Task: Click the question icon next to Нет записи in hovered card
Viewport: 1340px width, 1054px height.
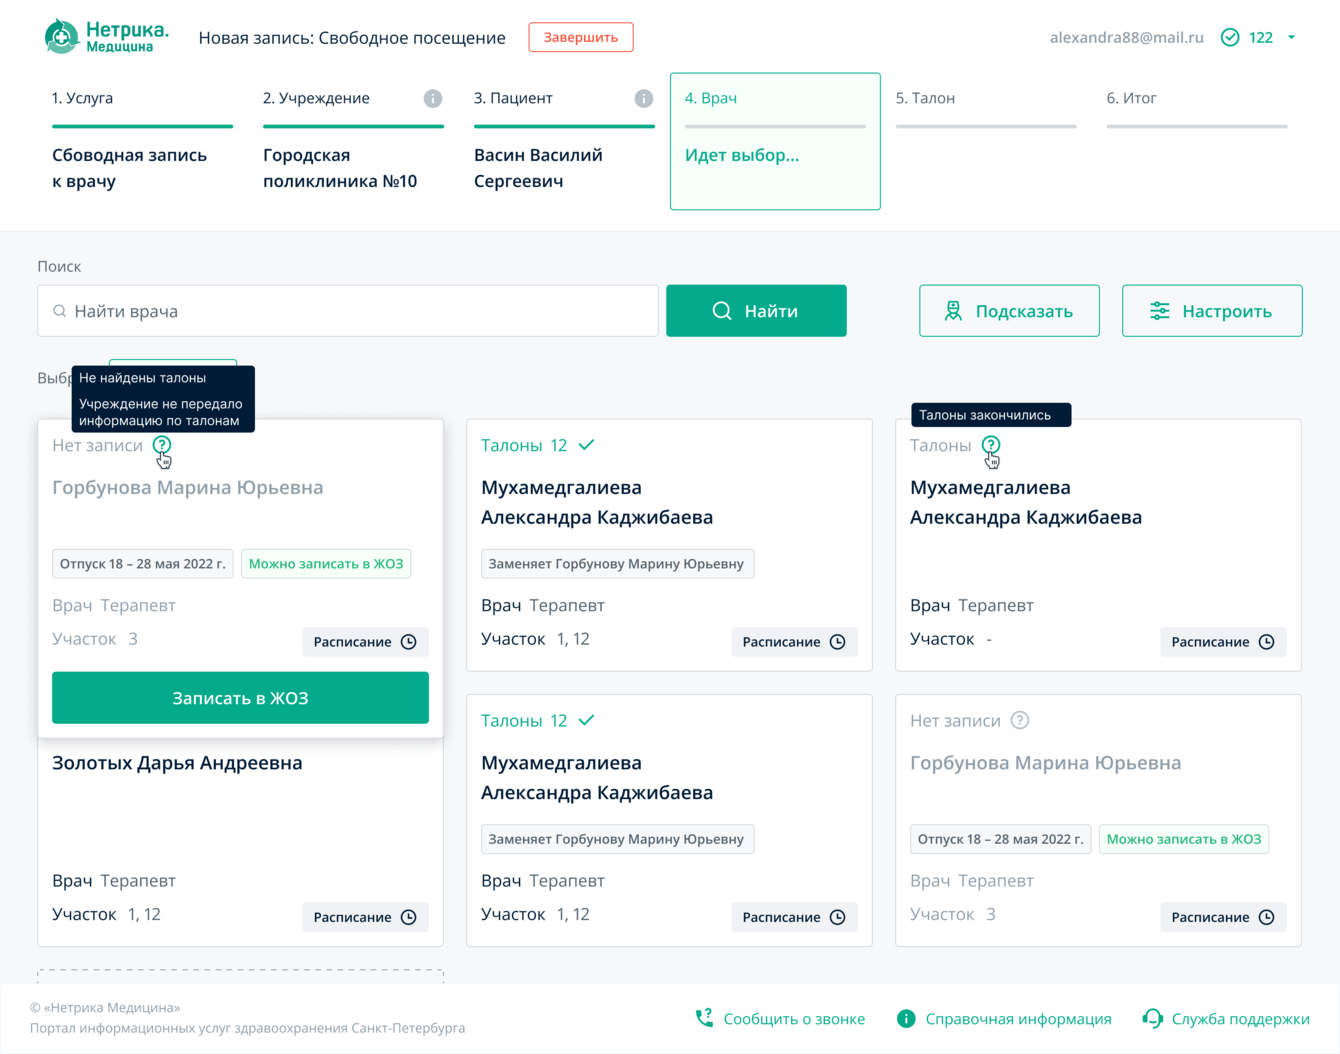Action: coord(162,445)
